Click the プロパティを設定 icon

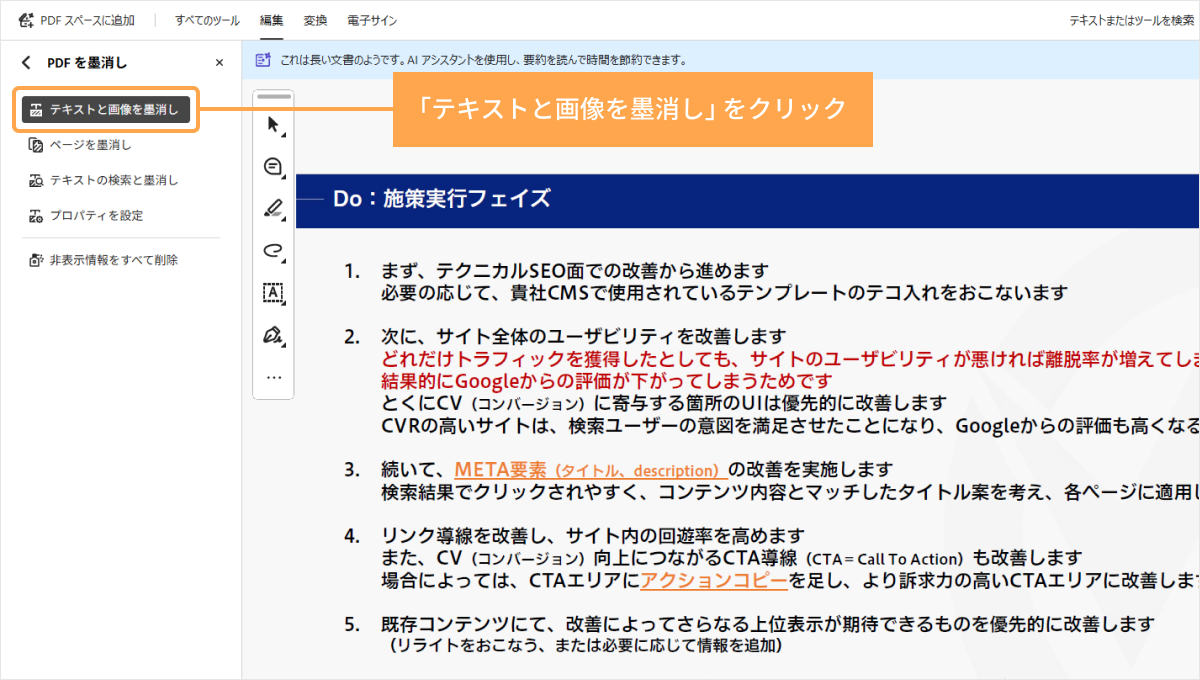click(36, 215)
